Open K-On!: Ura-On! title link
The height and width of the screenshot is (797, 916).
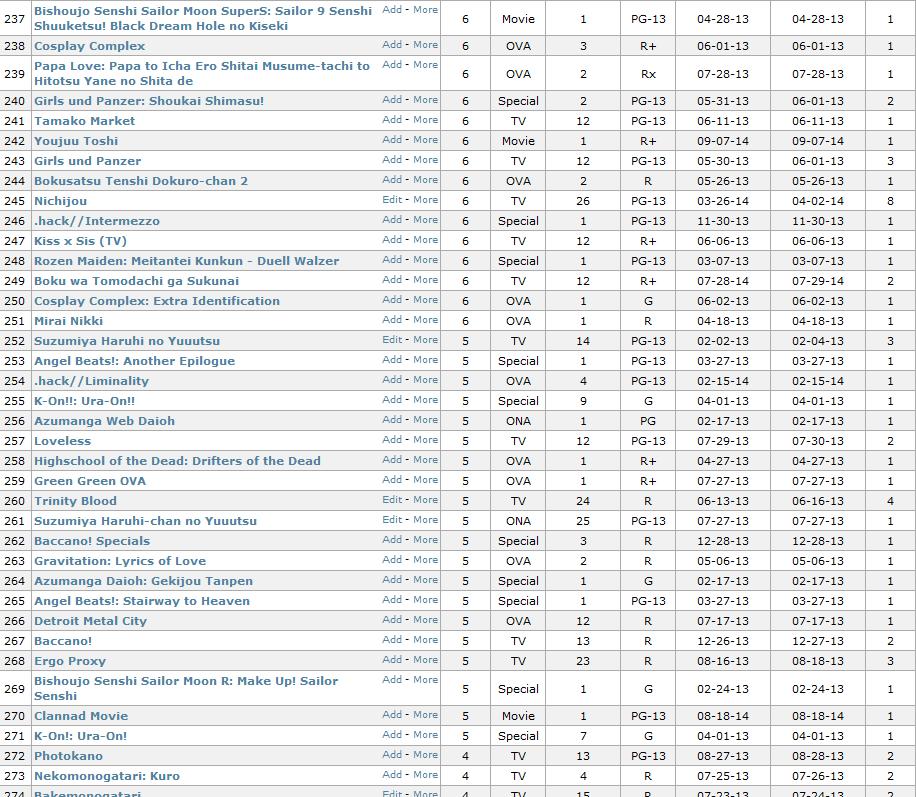coord(80,736)
